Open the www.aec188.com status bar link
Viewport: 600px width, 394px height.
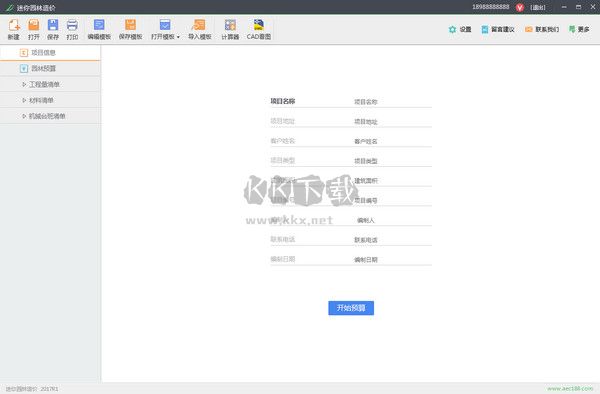click(x=570, y=389)
